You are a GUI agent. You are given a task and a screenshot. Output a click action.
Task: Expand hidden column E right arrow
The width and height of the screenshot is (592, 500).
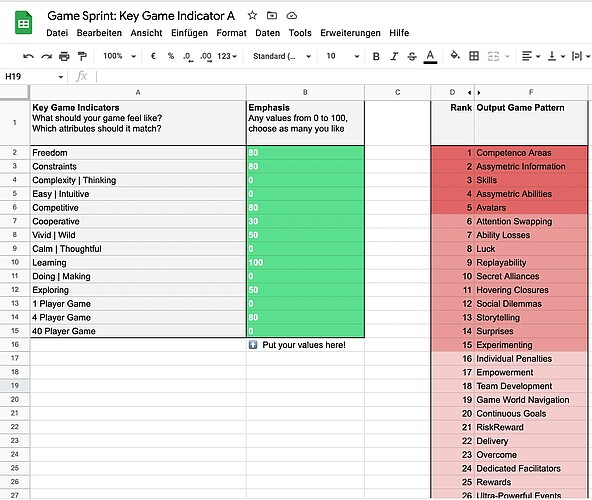click(479, 93)
